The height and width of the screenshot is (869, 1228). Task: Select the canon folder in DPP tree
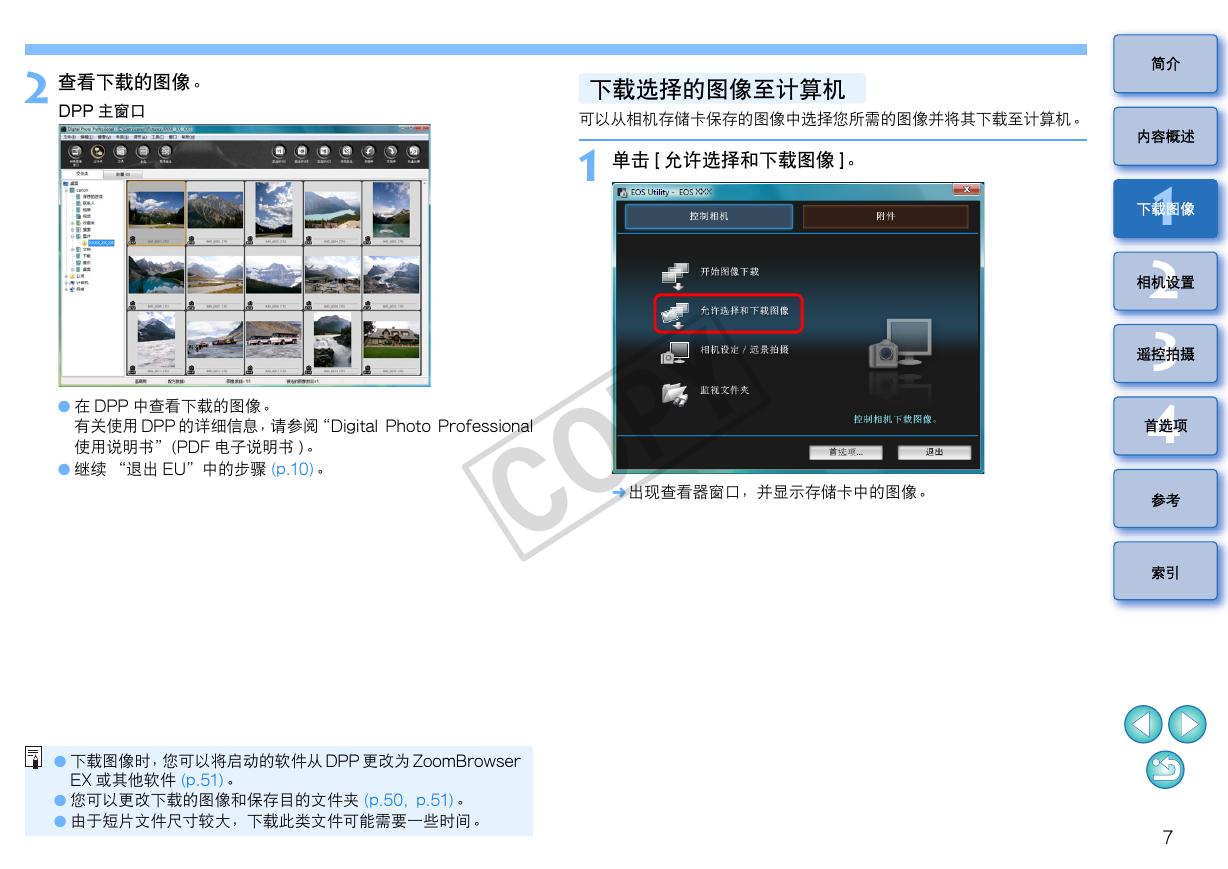point(81,190)
